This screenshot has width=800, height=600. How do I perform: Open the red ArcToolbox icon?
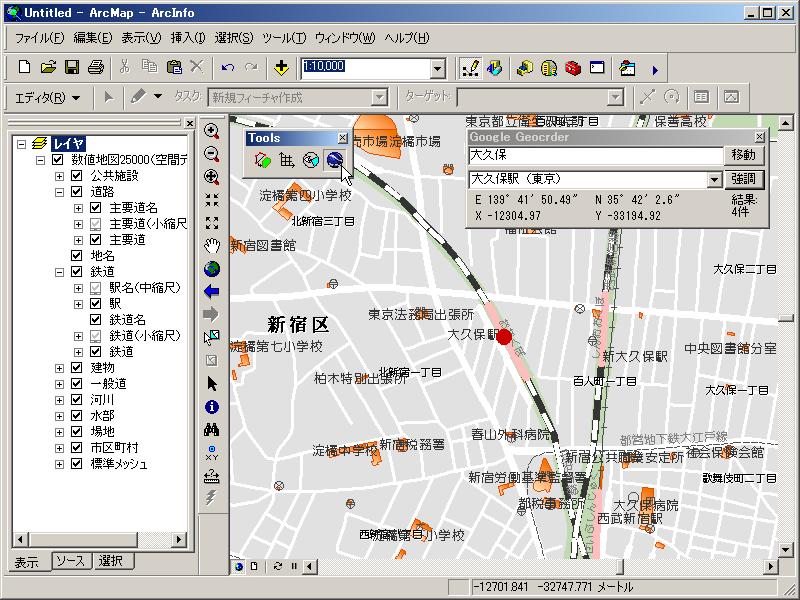point(572,68)
